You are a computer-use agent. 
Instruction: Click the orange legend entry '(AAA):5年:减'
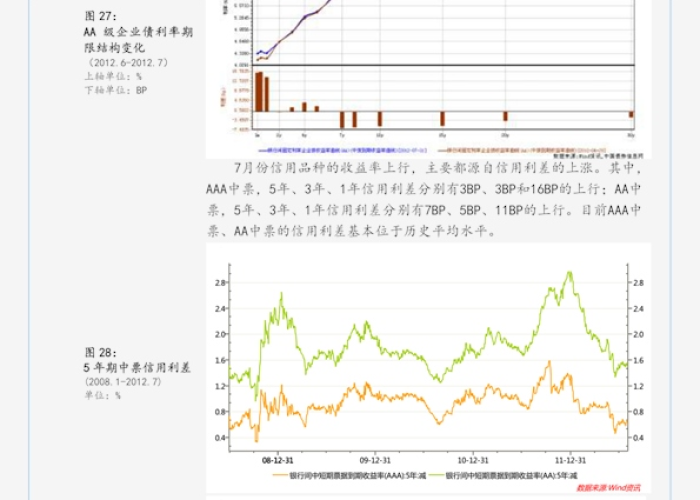(x=350, y=476)
